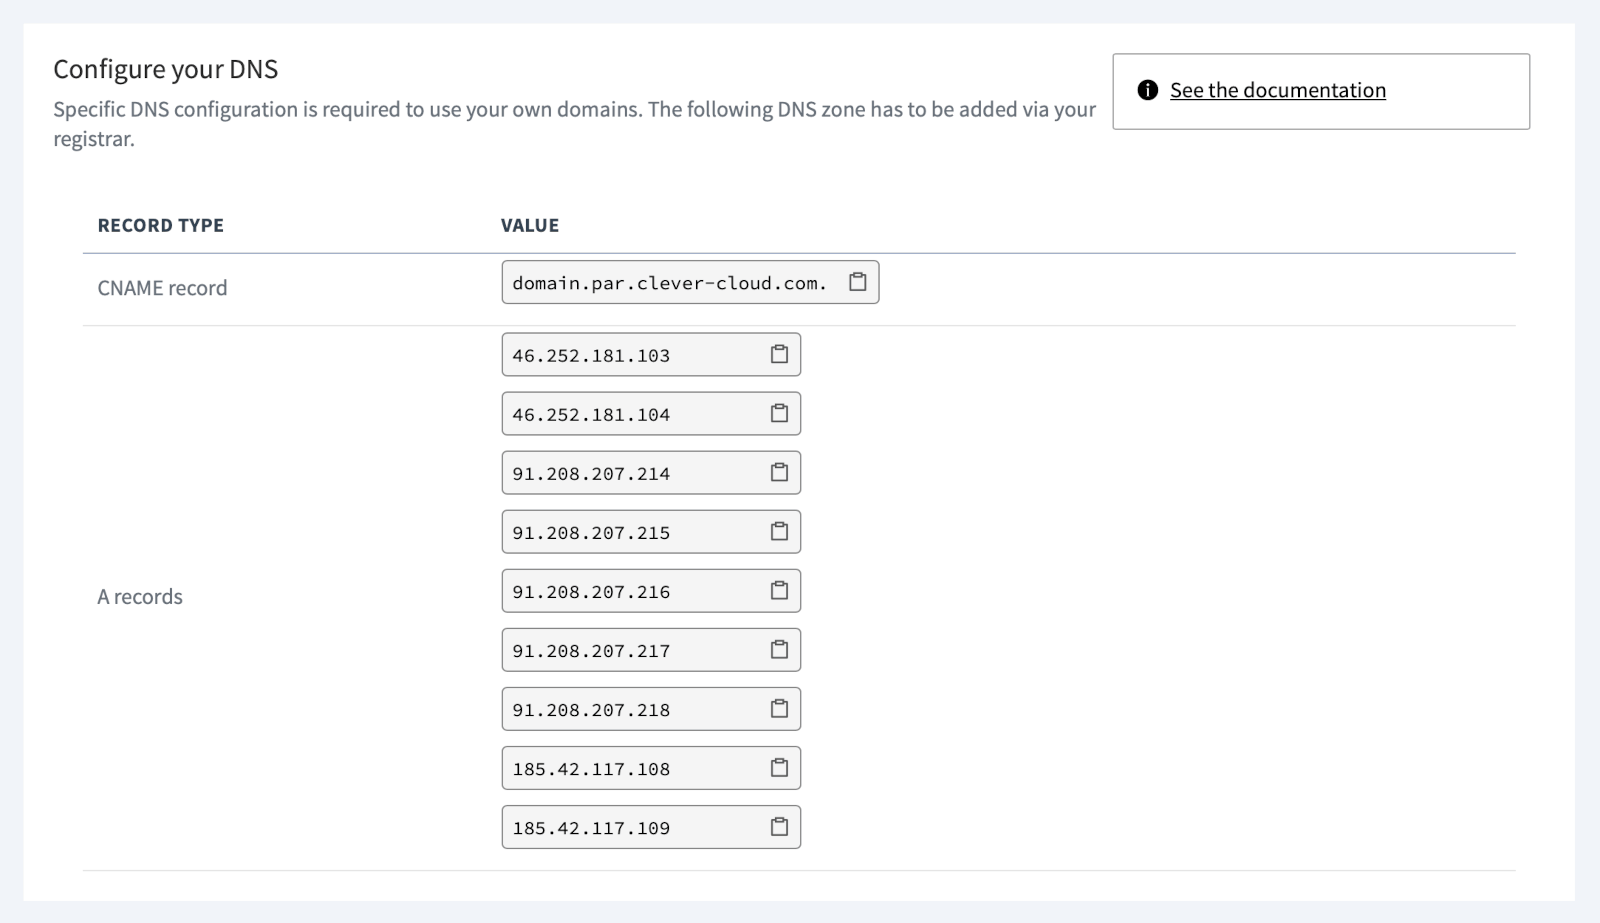Copy the 91.208.207.218 A record
Screen dimensions: 1600x923
(x=781, y=708)
